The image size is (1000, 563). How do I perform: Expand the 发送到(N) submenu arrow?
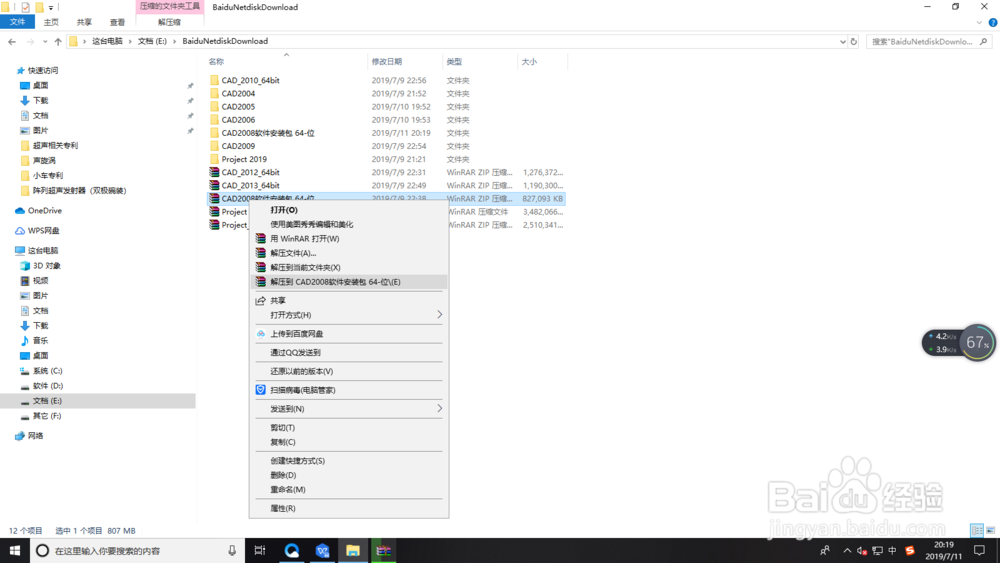pos(439,409)
